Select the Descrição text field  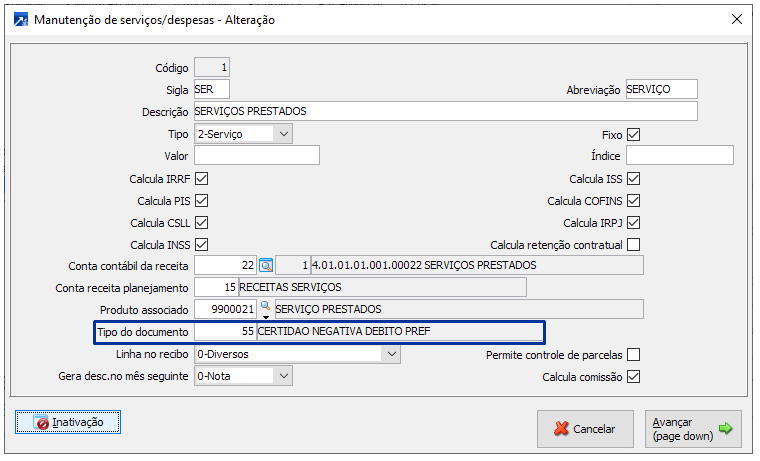445,111
